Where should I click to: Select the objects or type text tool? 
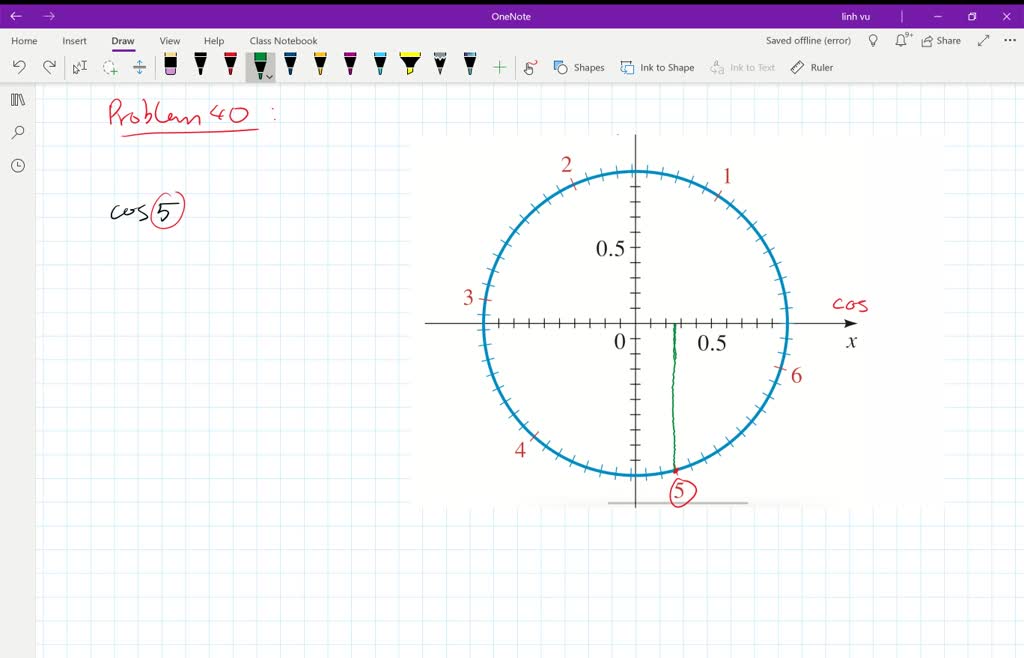click(80, 67)
